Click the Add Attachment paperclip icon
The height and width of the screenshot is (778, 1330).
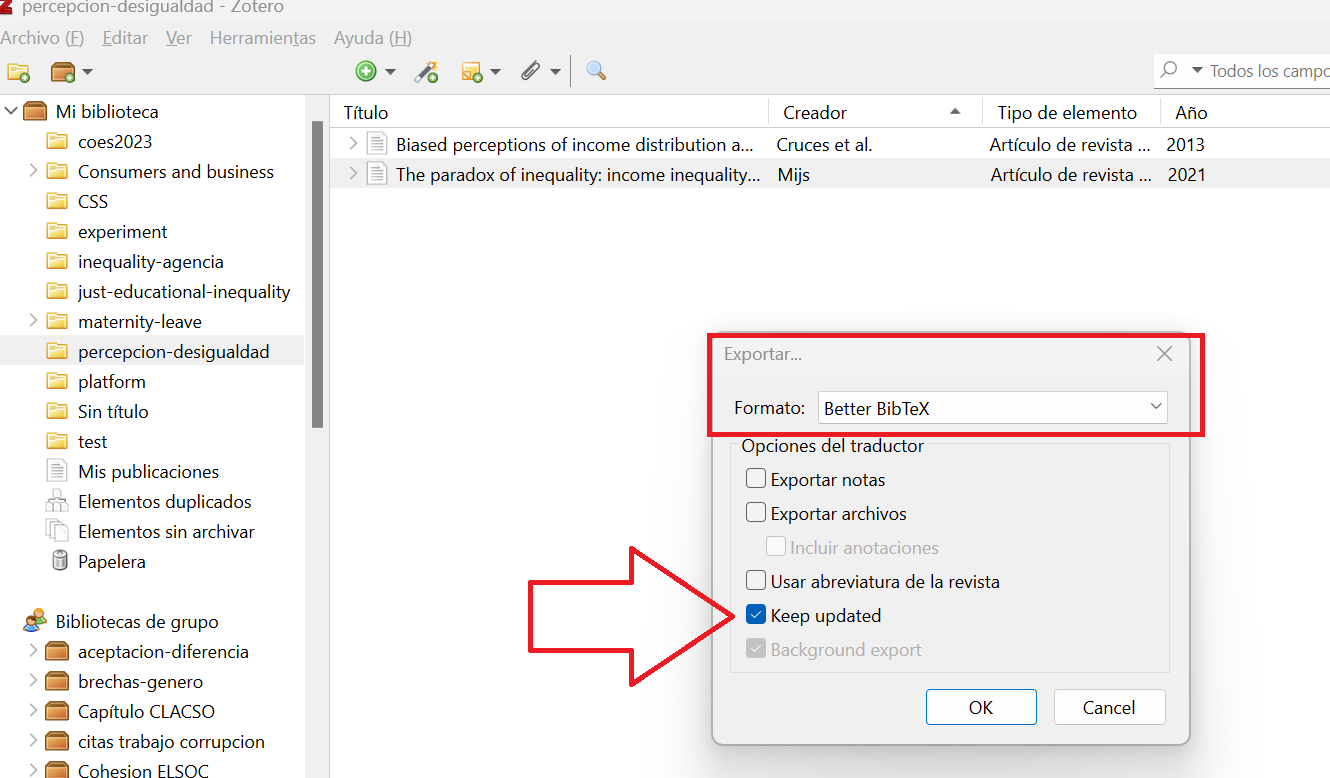530,72
